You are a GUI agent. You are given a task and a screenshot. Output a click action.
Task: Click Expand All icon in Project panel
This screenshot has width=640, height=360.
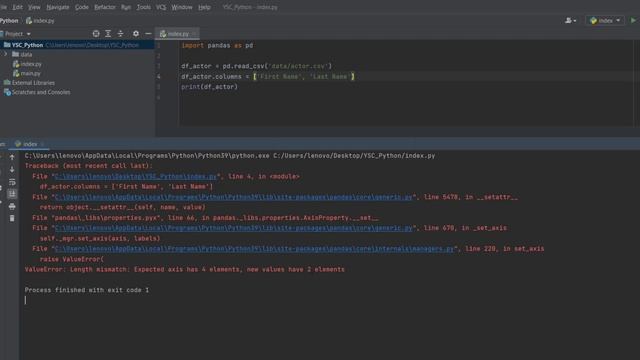coord(108,33)
